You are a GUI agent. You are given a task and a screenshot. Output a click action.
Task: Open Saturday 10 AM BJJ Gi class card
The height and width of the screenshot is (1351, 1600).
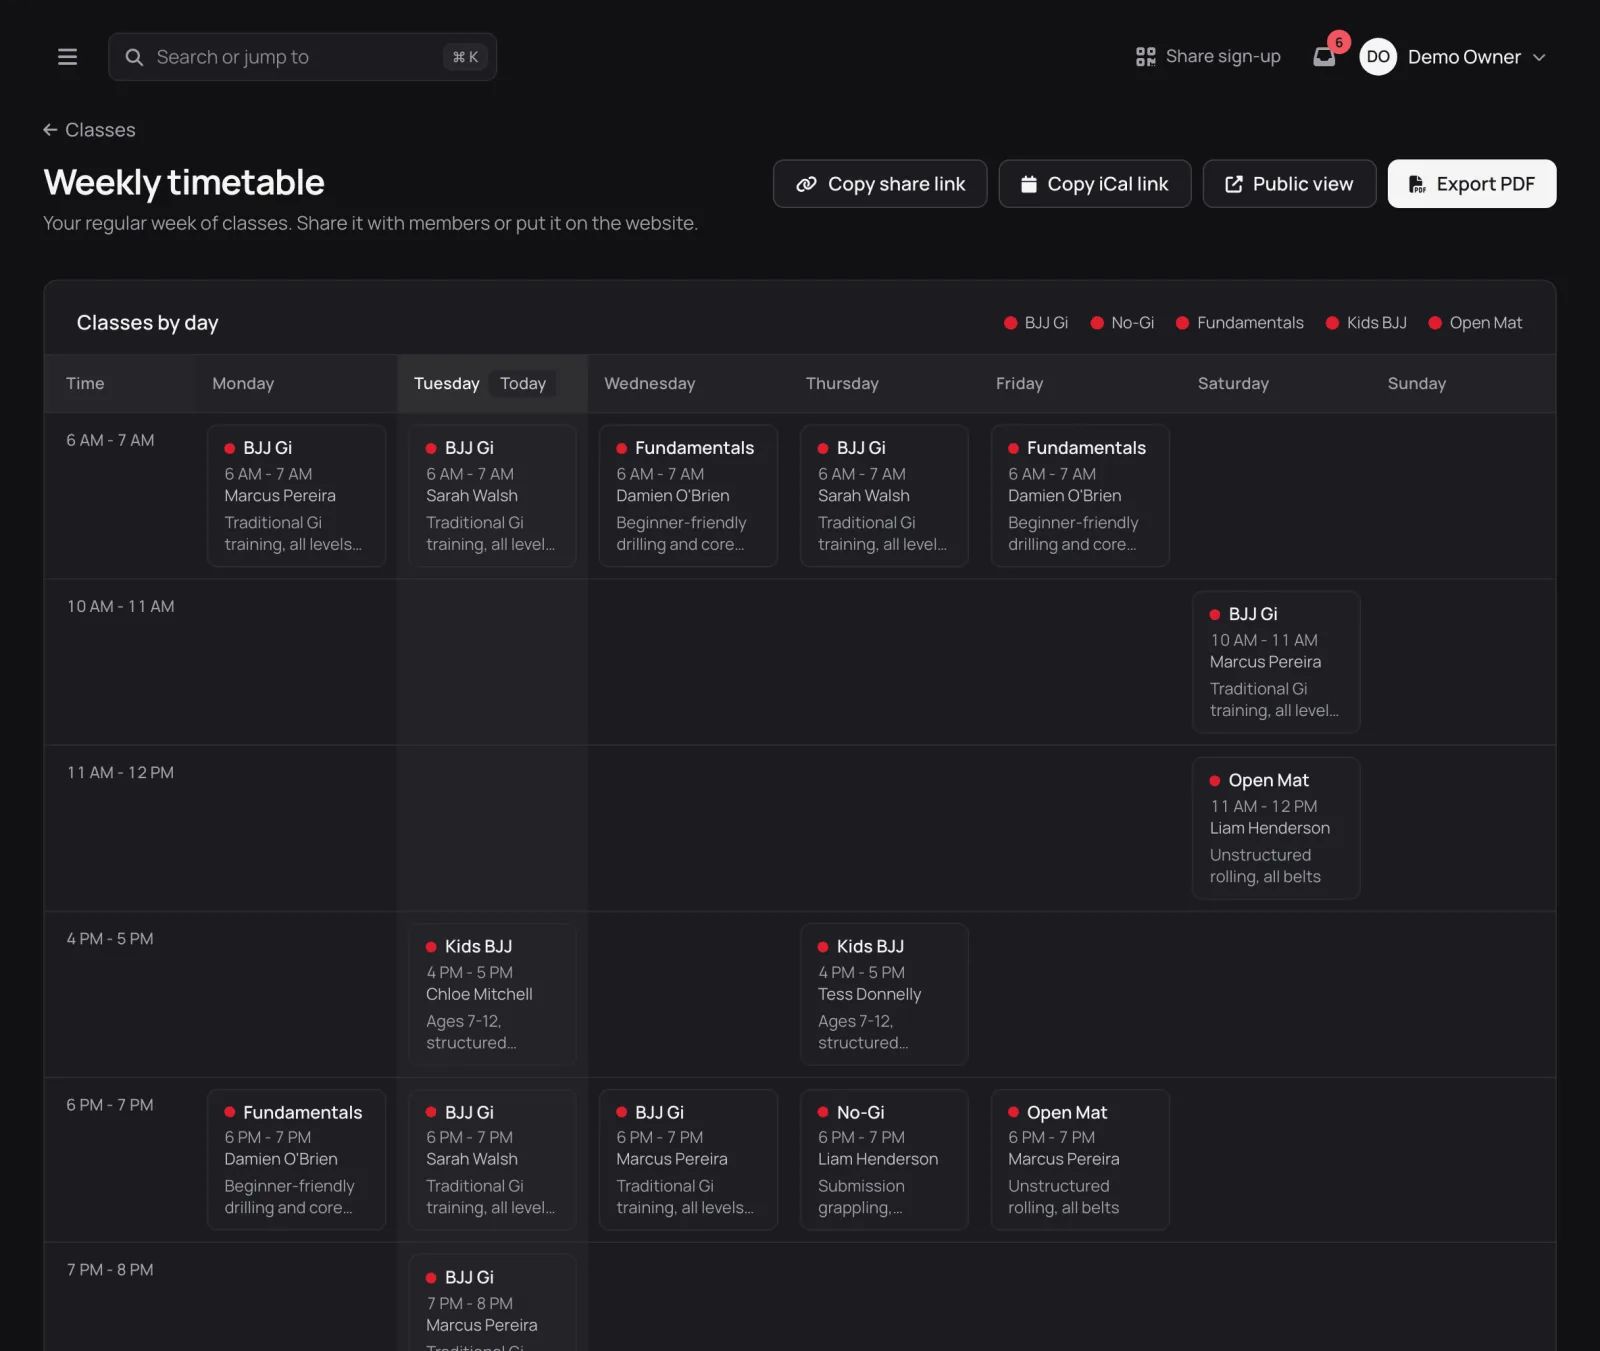(x=1276, y=662)
